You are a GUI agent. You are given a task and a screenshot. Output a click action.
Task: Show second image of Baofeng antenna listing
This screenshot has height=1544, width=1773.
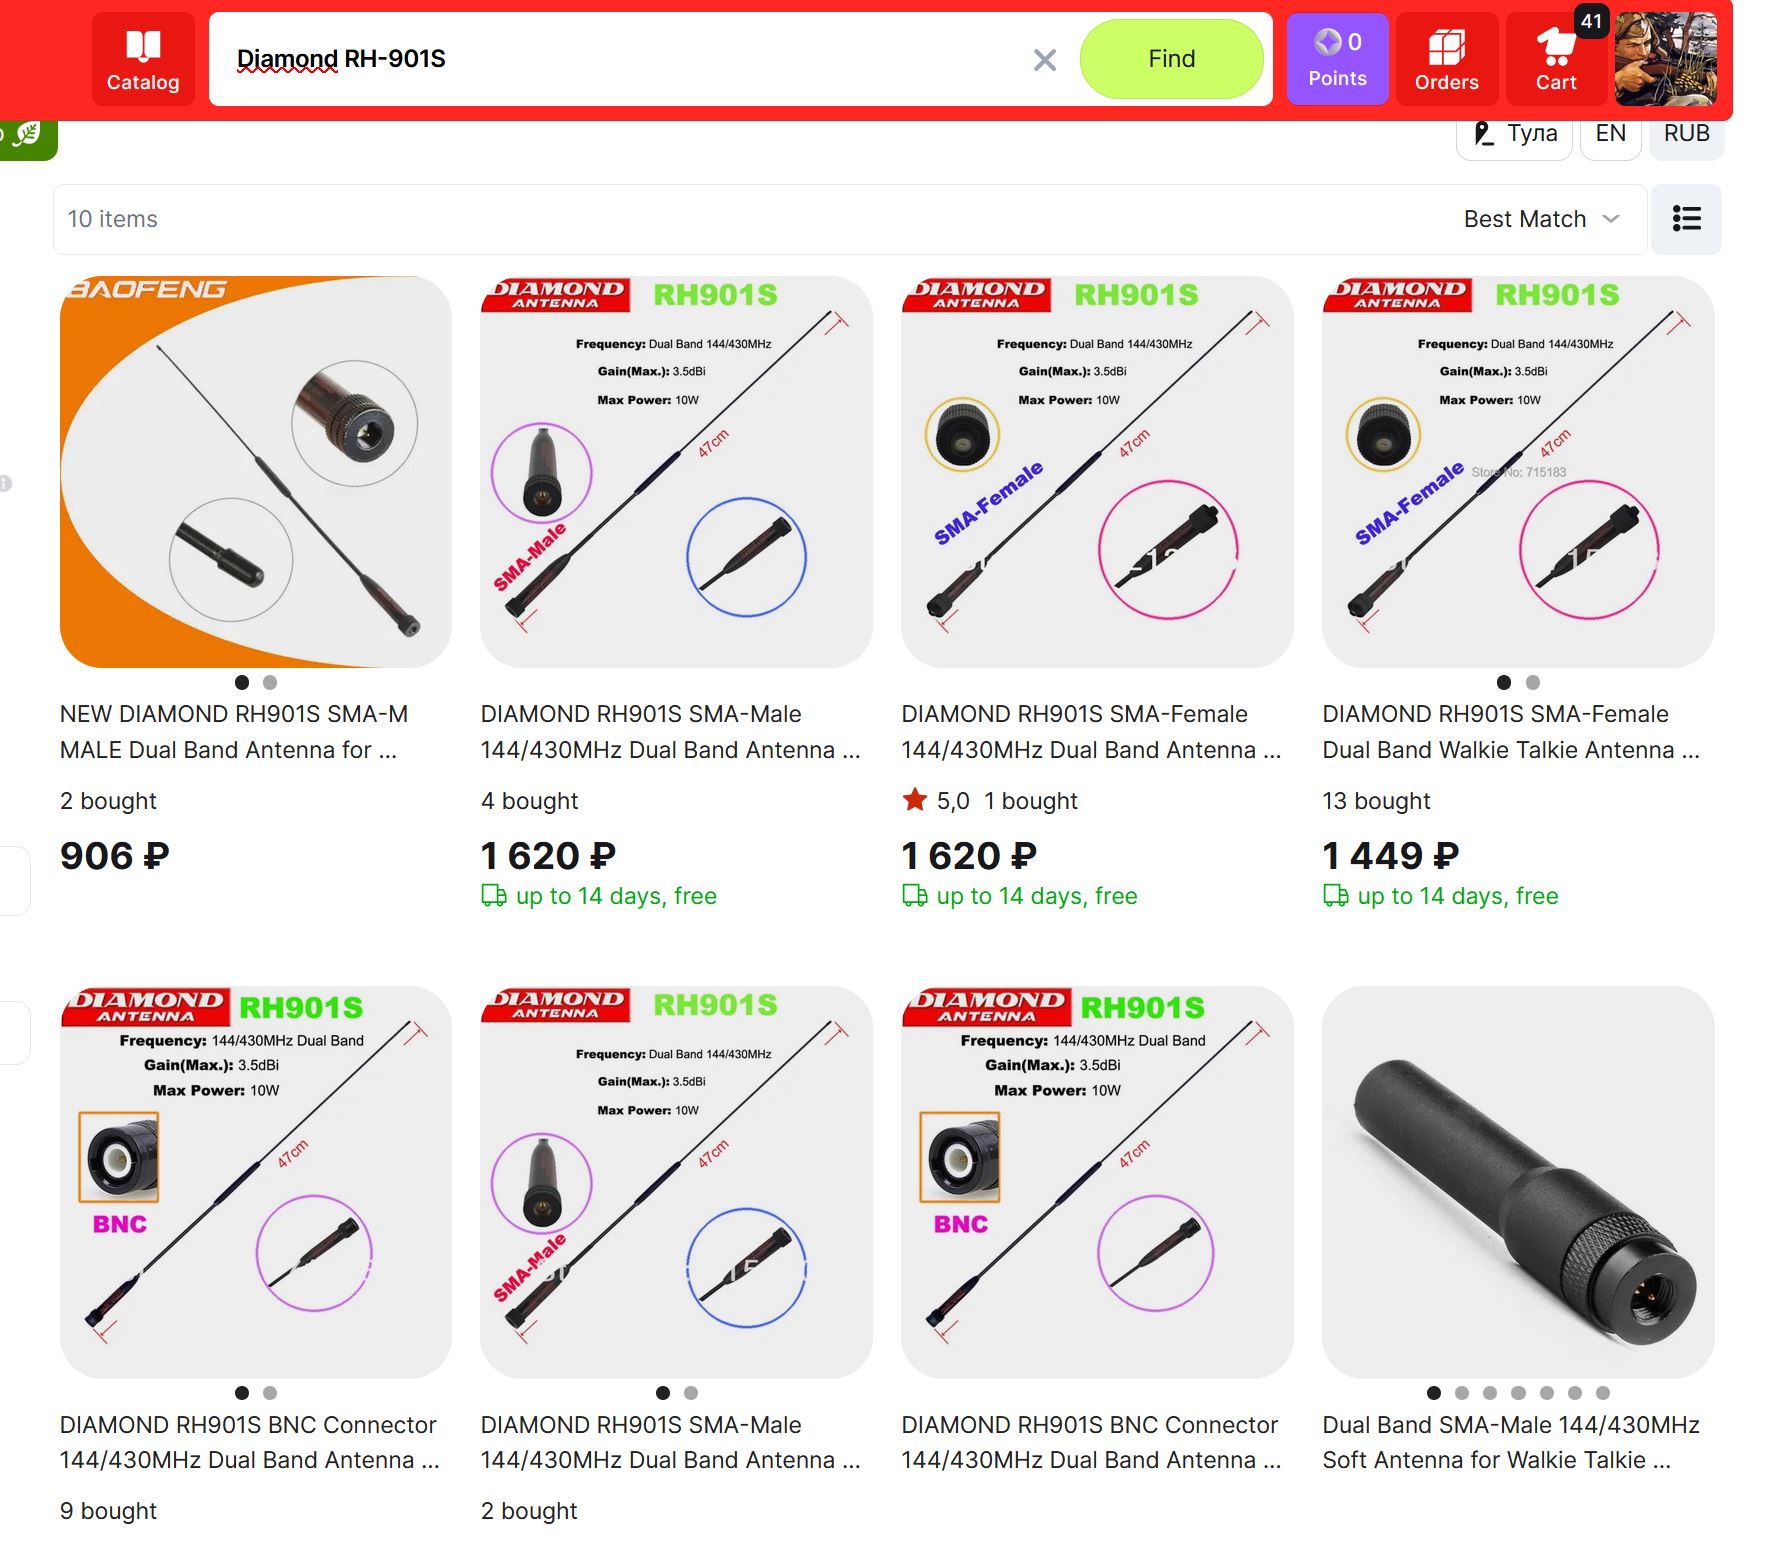coord(270,683)
